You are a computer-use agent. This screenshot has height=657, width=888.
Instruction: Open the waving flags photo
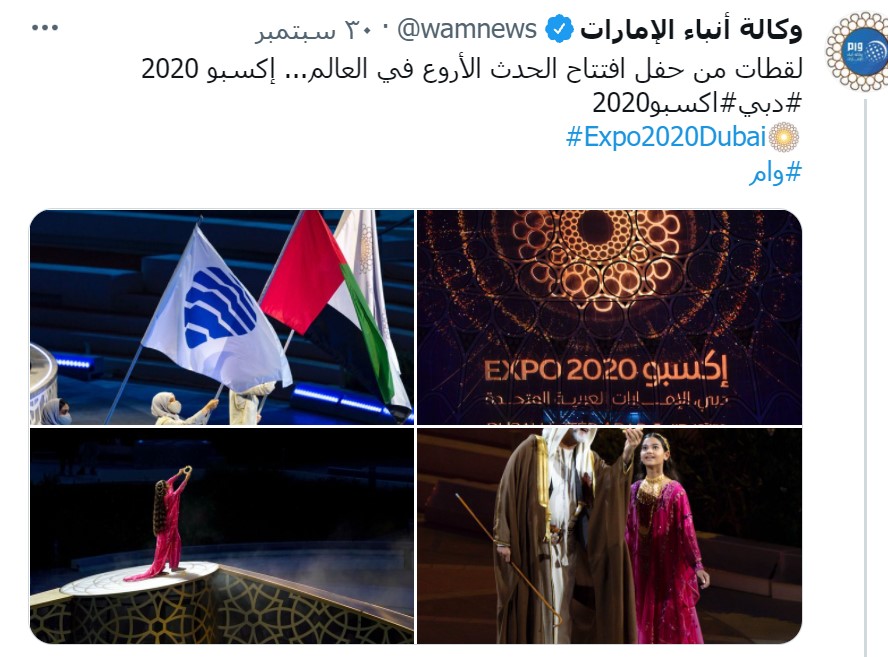point(222,317)
